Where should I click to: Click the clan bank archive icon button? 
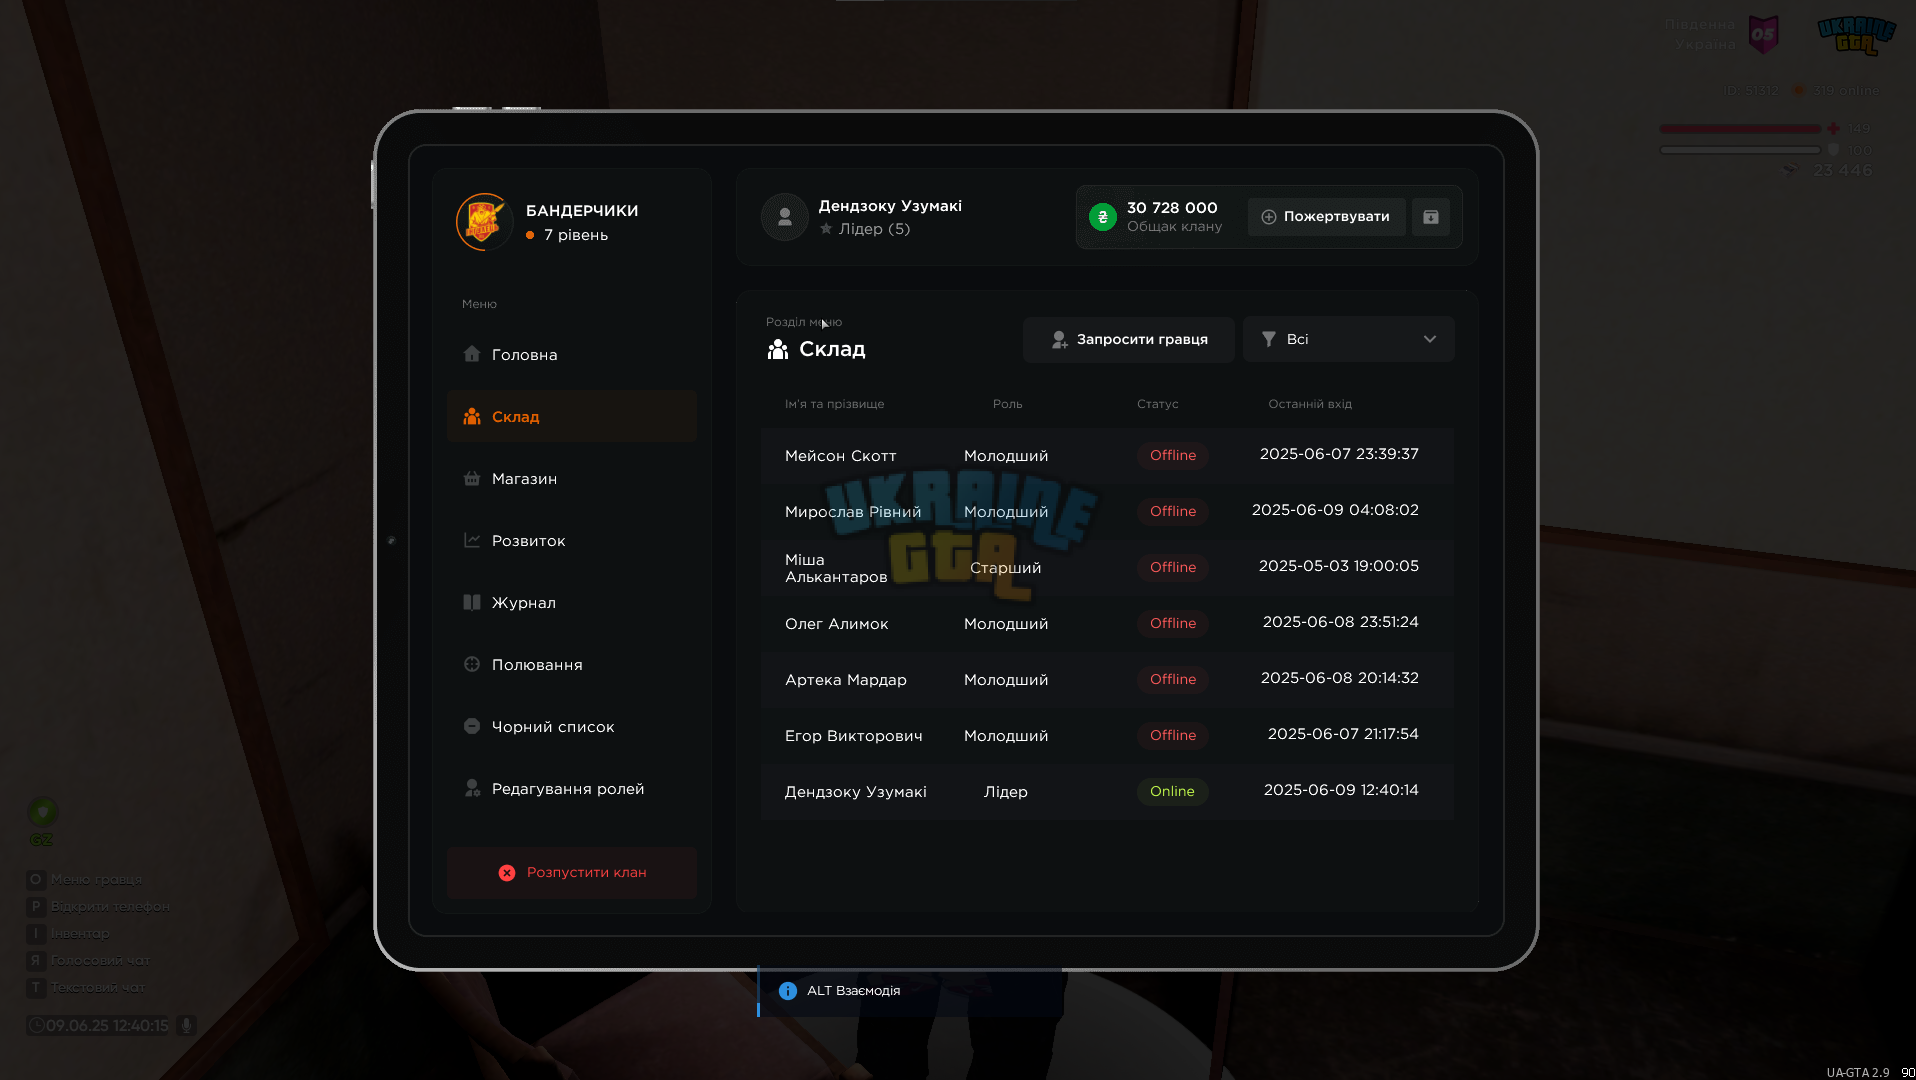click(1431, 217)
